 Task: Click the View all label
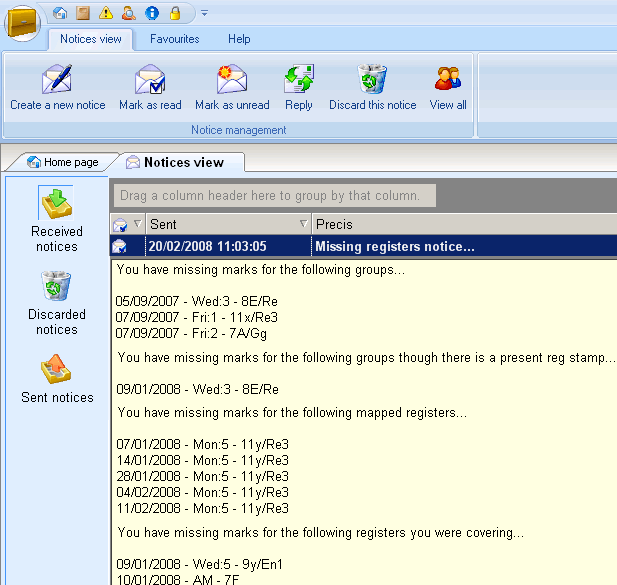coord(448,105)
